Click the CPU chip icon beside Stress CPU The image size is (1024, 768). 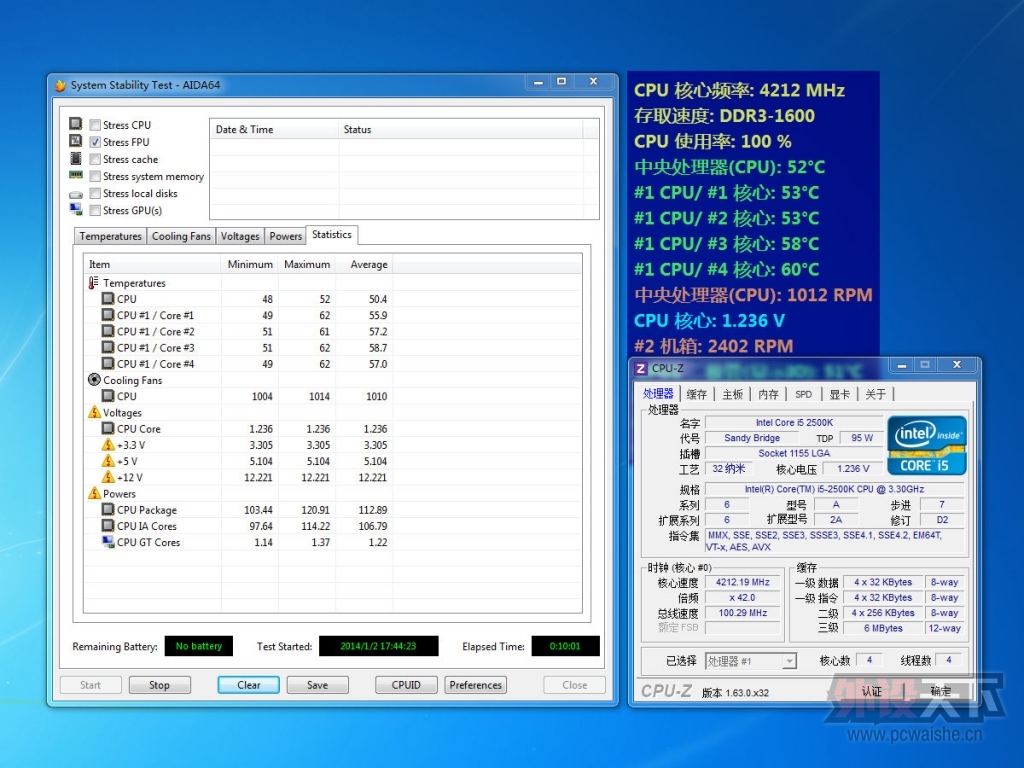click(x=76, y=123)
